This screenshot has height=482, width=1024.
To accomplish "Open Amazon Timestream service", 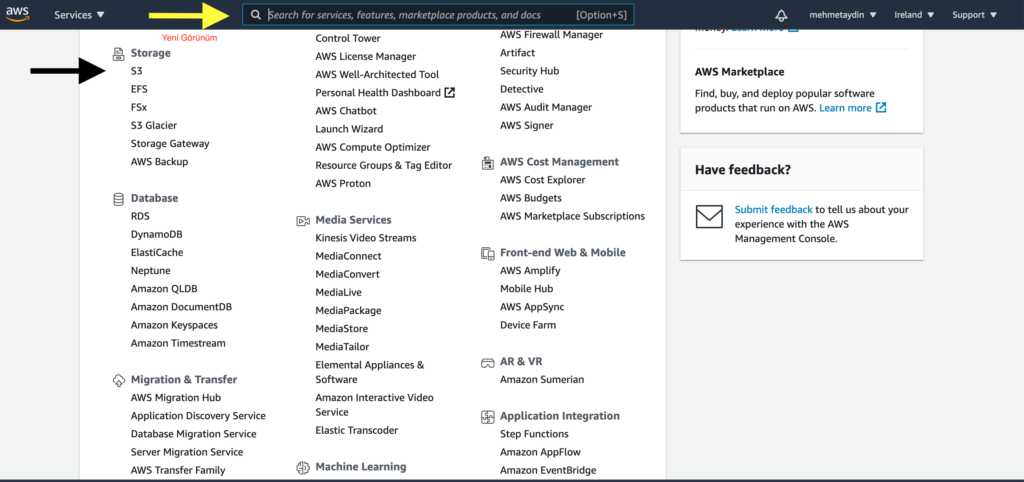I will click(178, 344).
